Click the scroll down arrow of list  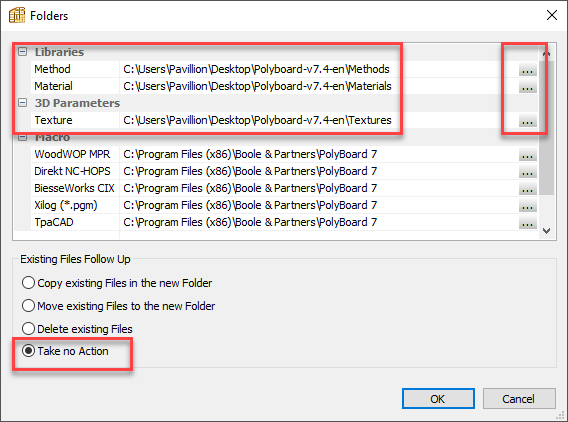tap(547, 231)
